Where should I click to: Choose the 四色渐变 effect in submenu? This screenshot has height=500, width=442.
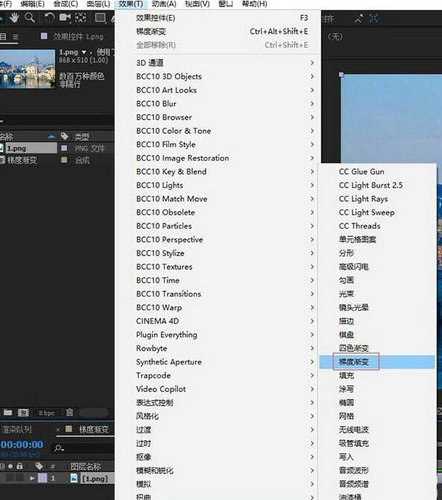pyautogui.click(x=378, y=348)
